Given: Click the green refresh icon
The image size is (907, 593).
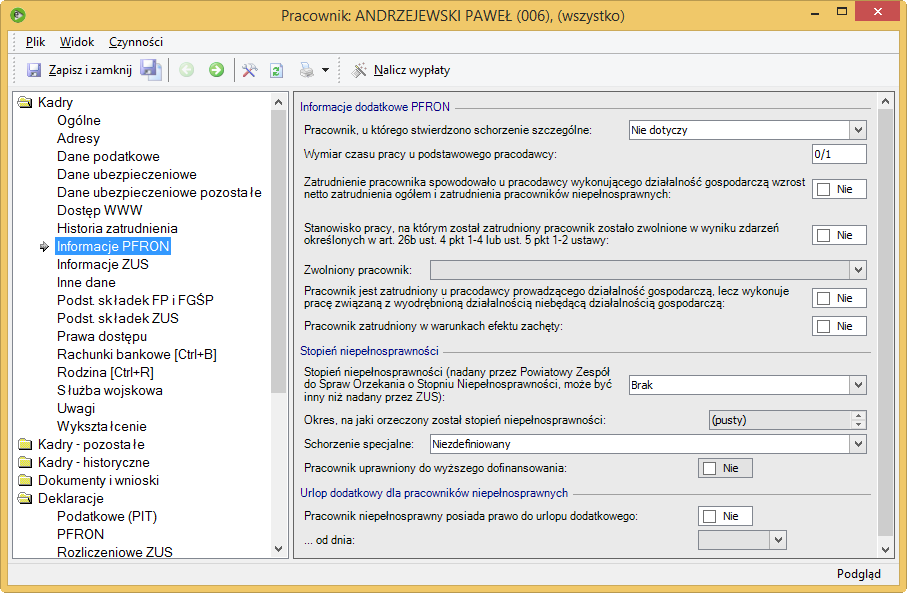Looking at the screenshot, I should pos(276,70).
